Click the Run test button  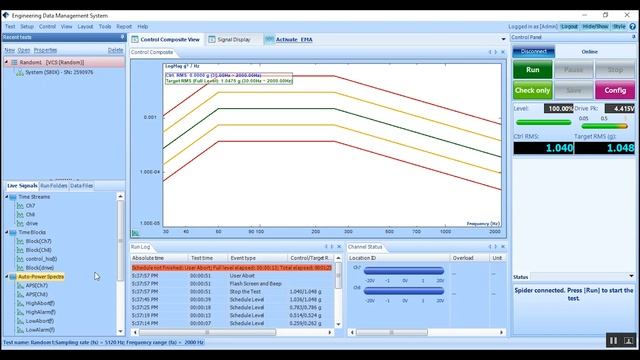[x=533, y=70]
